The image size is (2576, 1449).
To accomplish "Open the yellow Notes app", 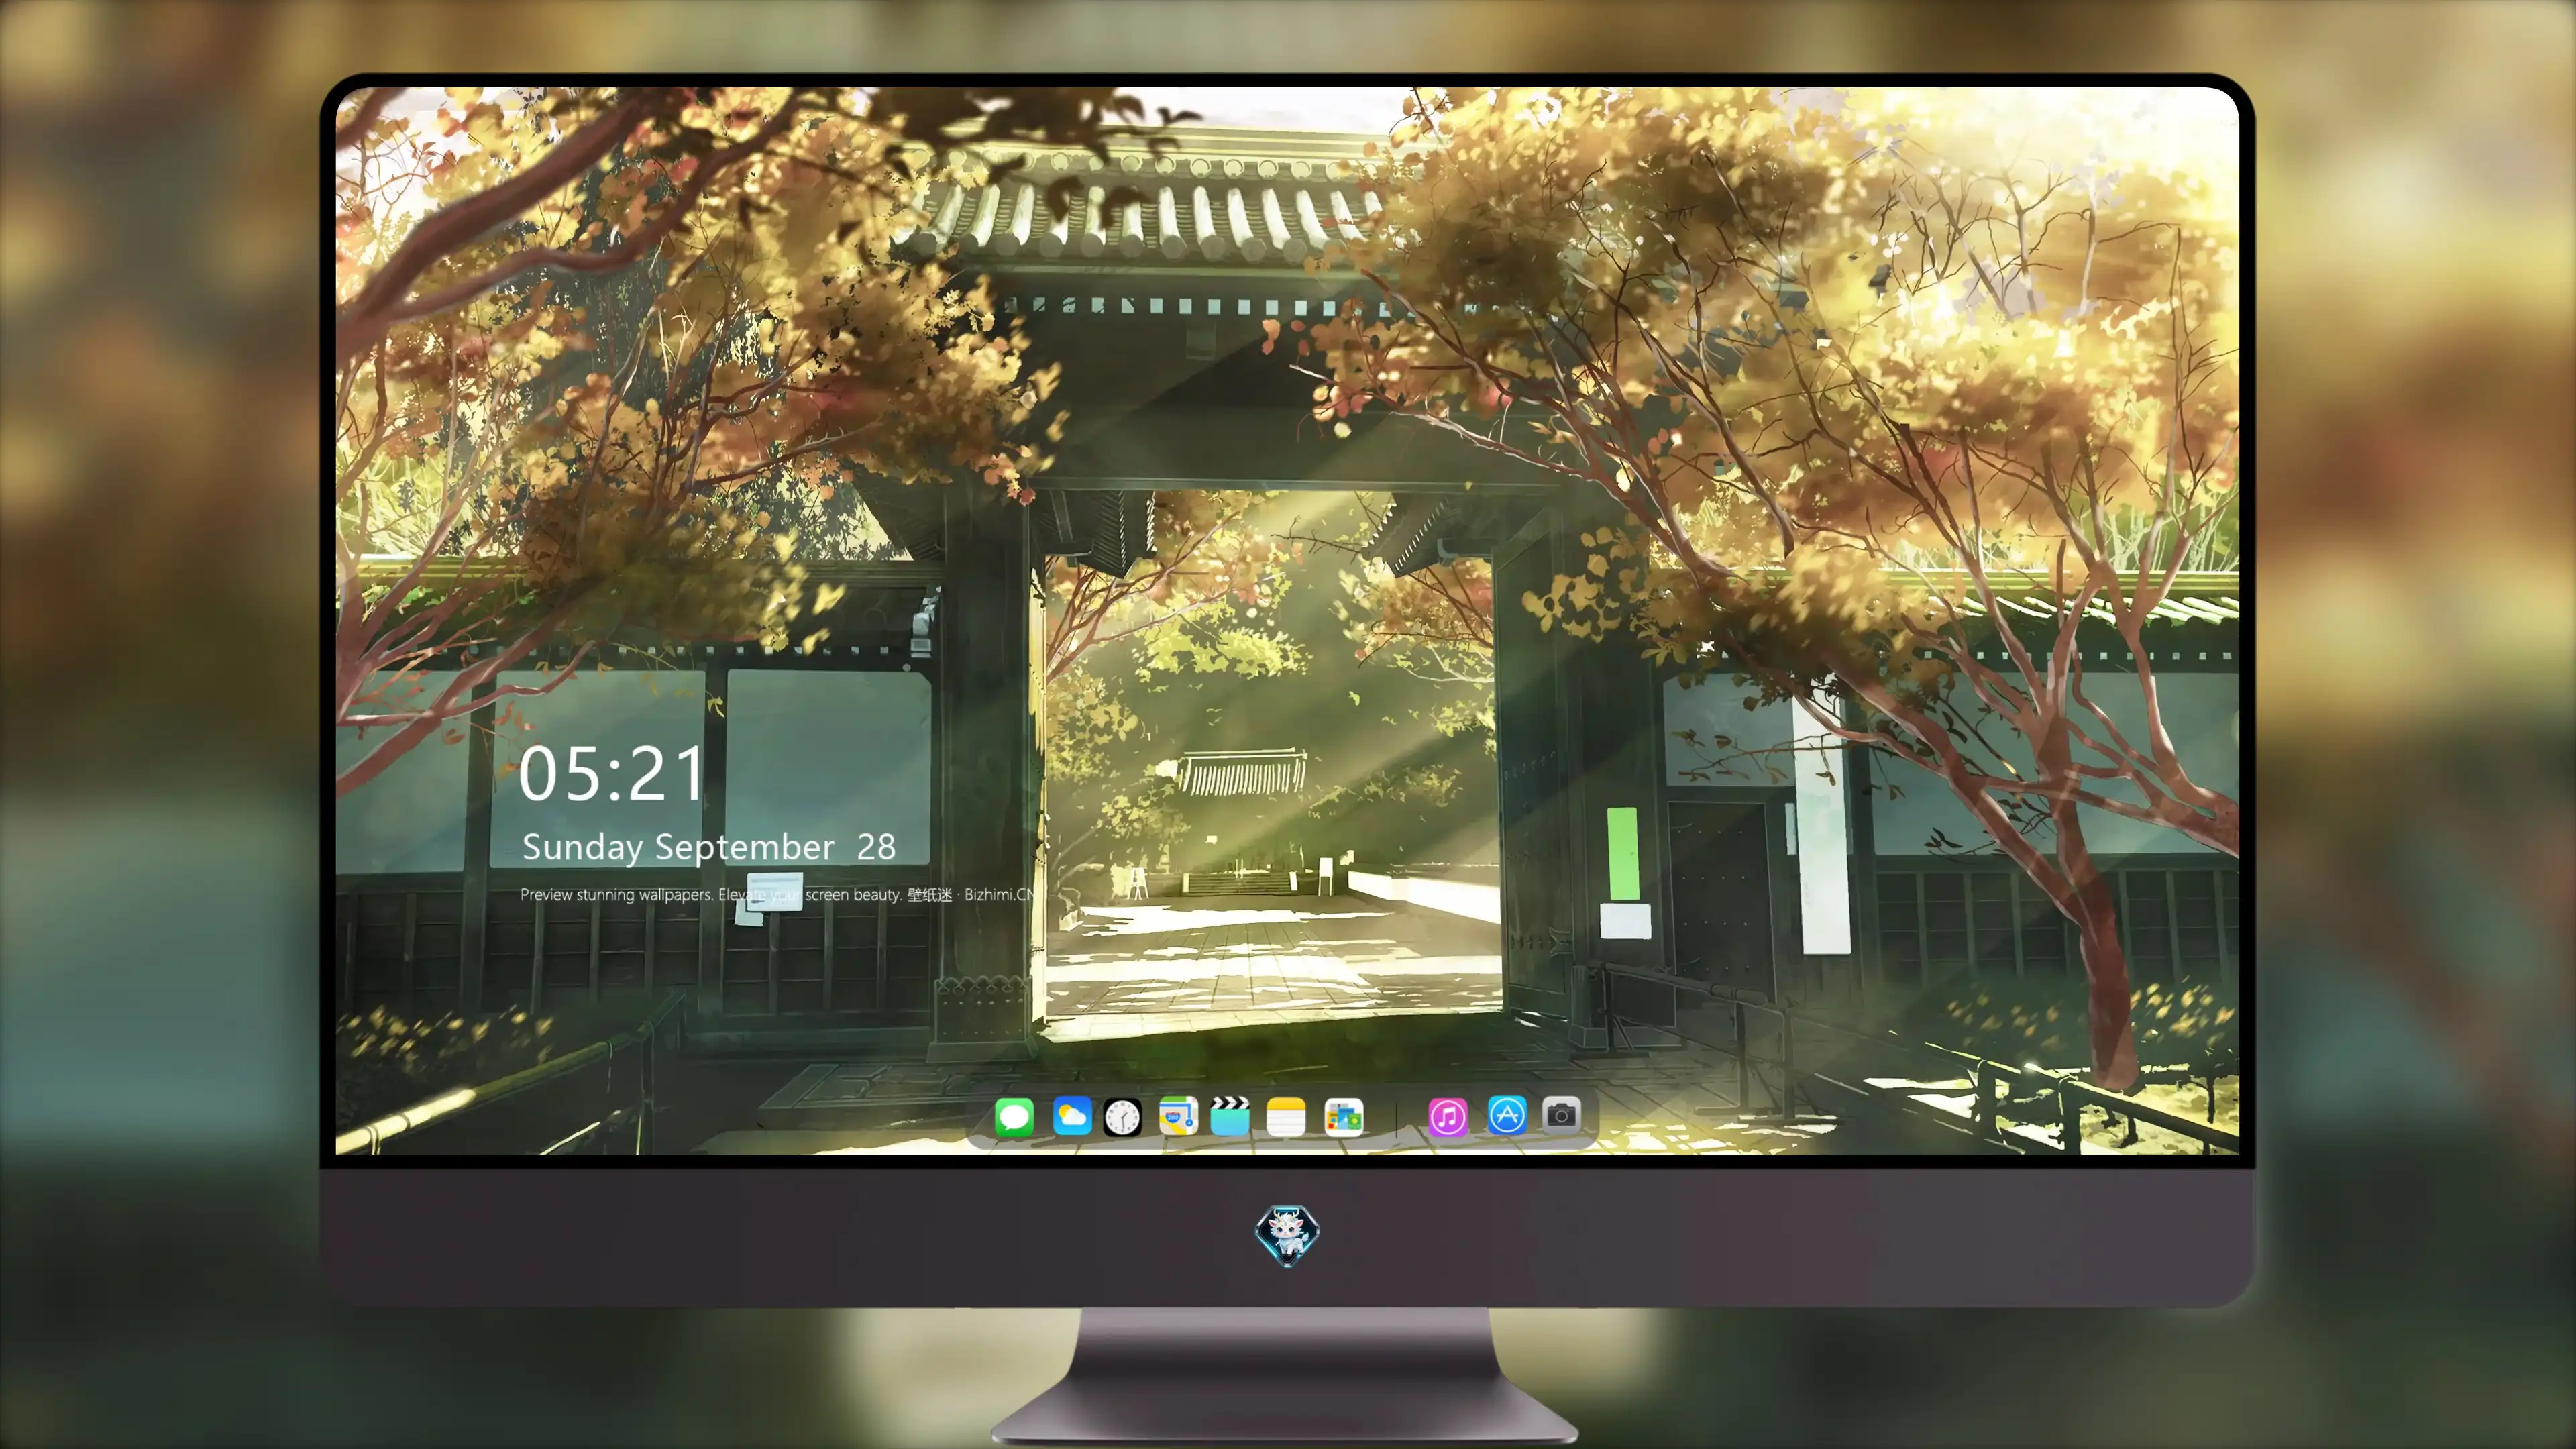I will pos(1285,1117).
